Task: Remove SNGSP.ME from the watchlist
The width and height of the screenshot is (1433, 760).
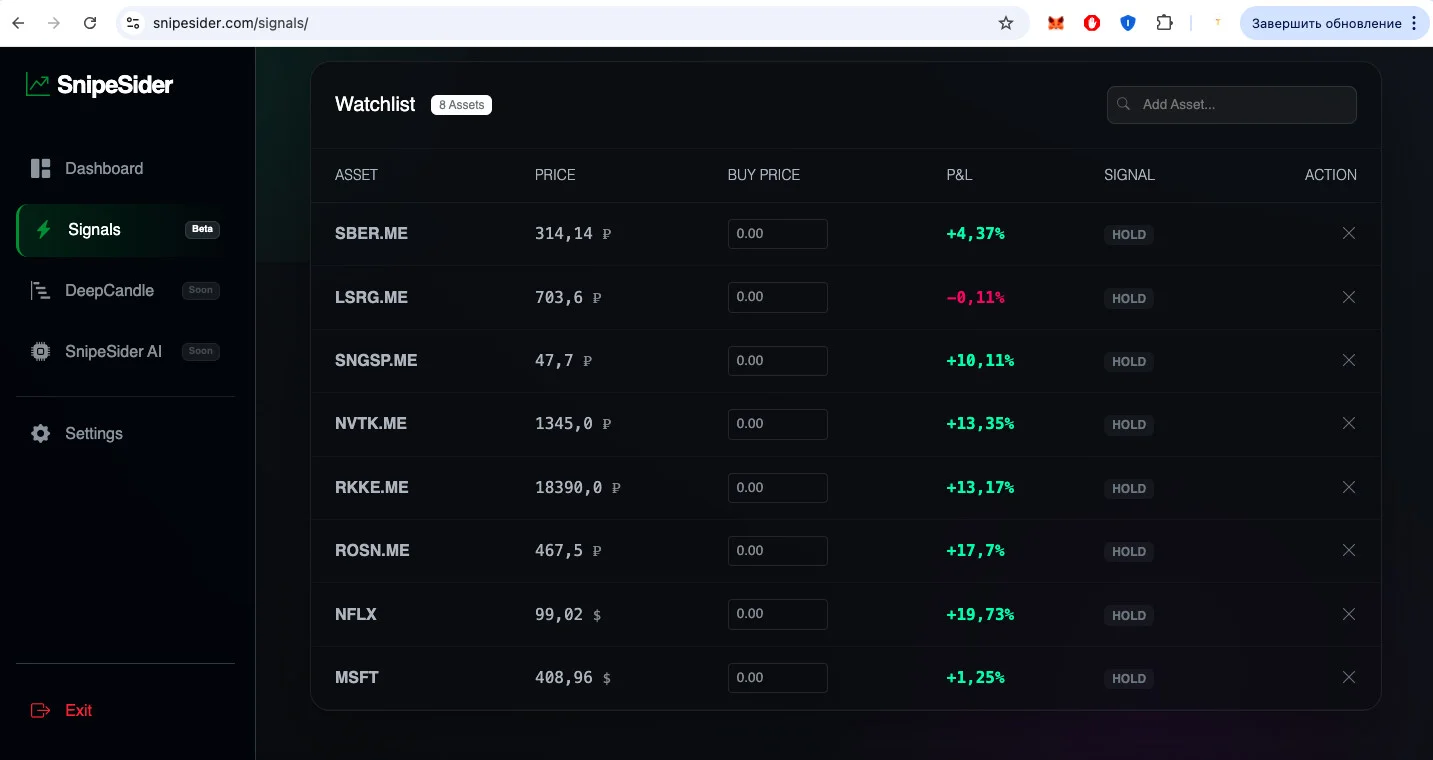Action: click(x=1348, y=360)
